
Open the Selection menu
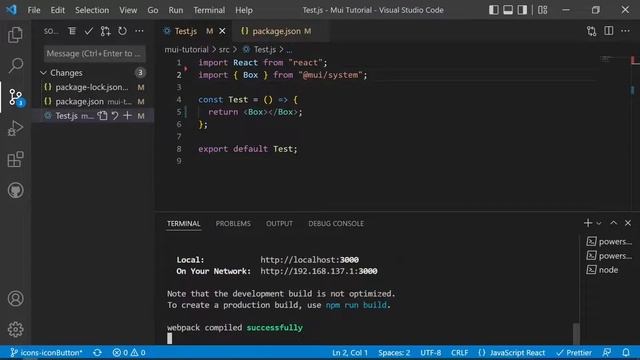click(92, 10)
